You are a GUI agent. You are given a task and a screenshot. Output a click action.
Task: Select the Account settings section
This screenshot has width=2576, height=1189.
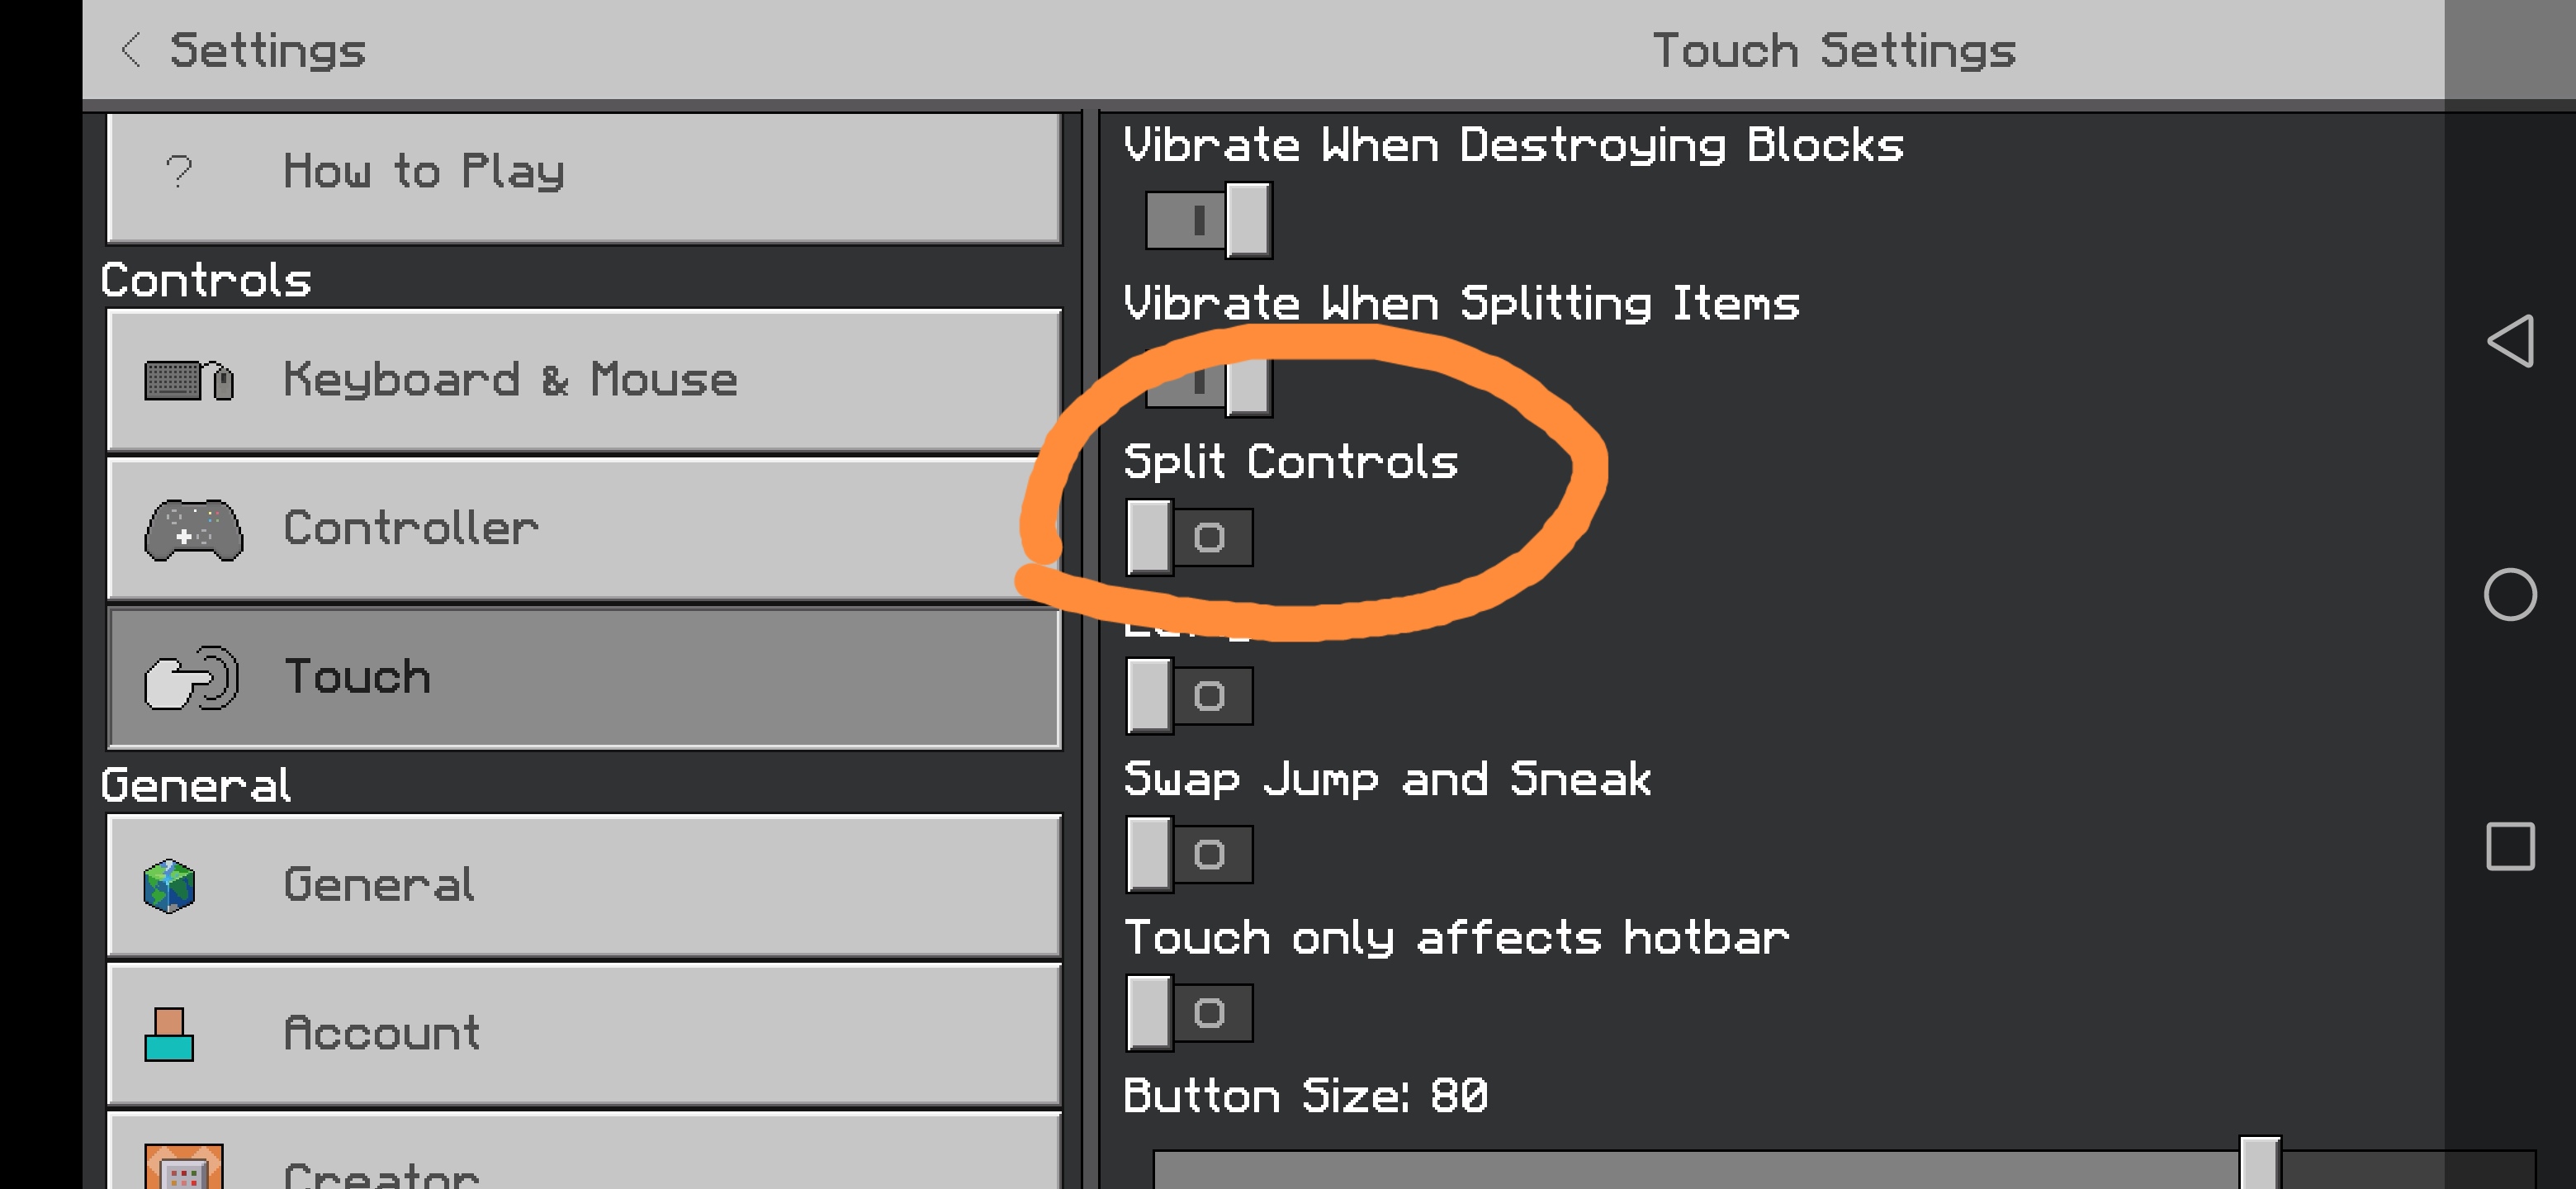[584, 1034]
